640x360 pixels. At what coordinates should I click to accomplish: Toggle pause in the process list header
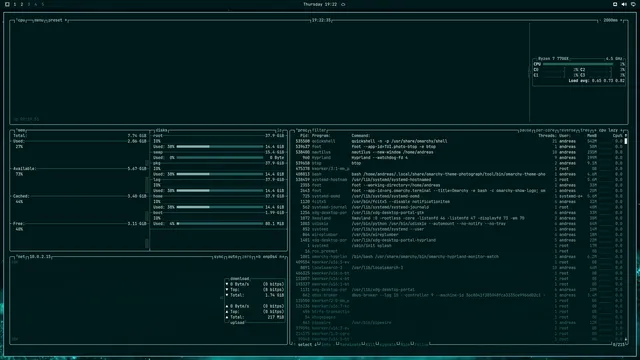click(525, 130)
